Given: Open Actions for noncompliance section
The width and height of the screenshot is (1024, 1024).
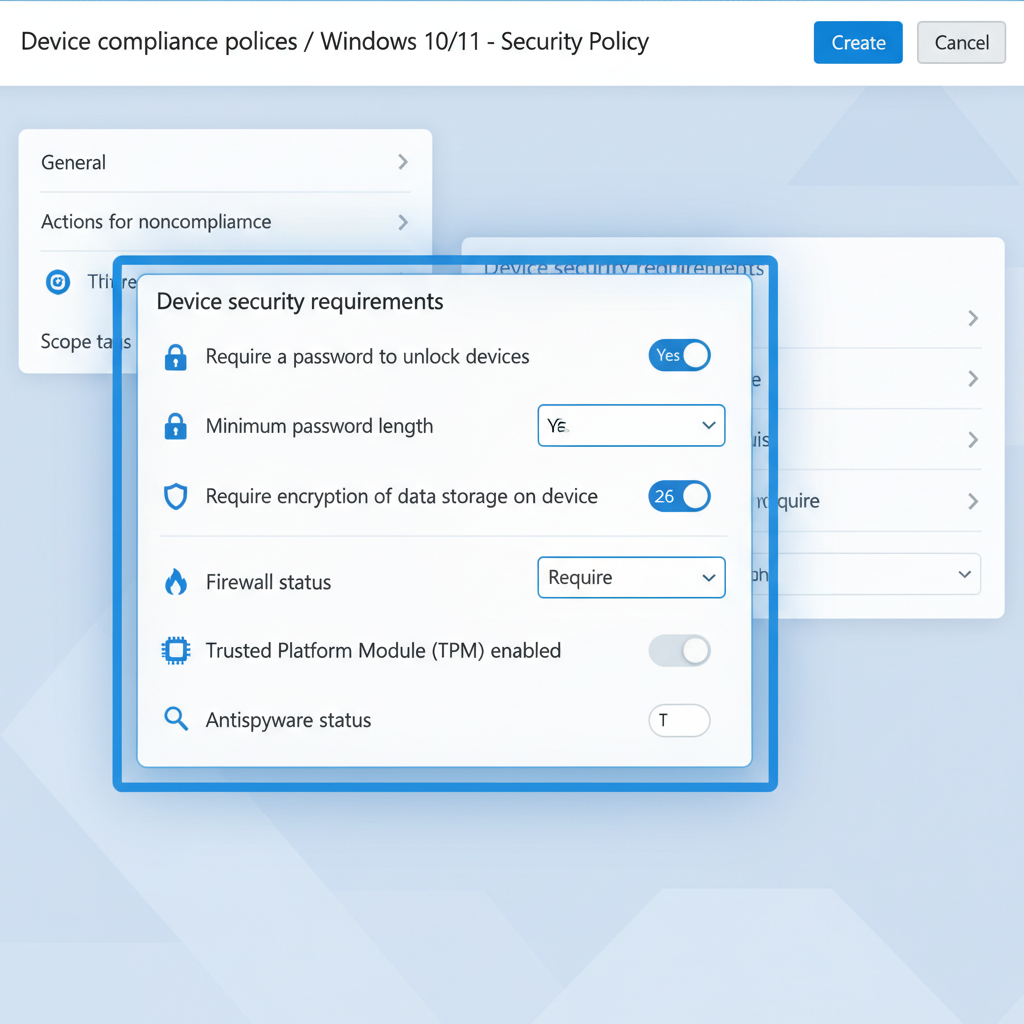Looking at the screenshot, I should click(x=225, y=222).
